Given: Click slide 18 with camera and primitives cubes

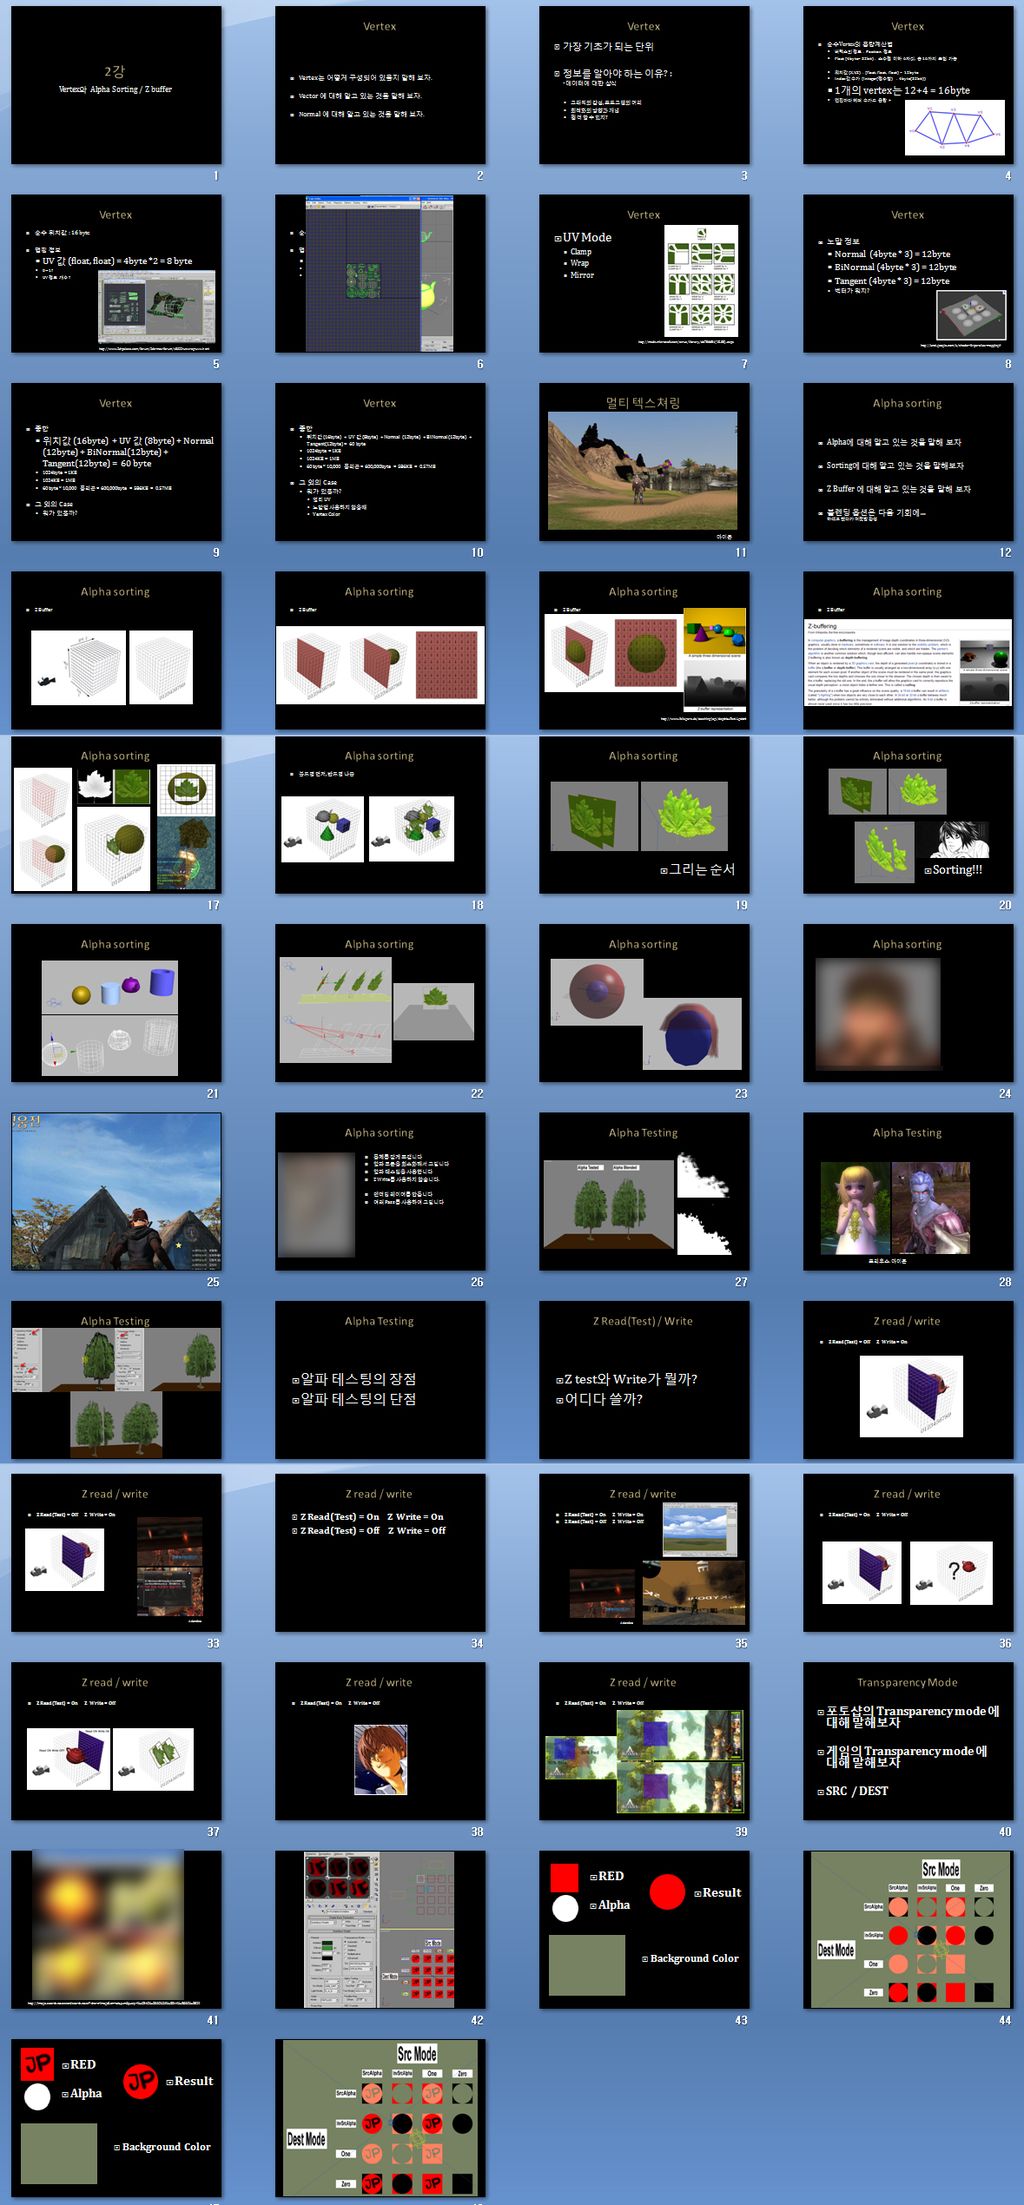Looking at the screenshot, I should tap(380, 815).
